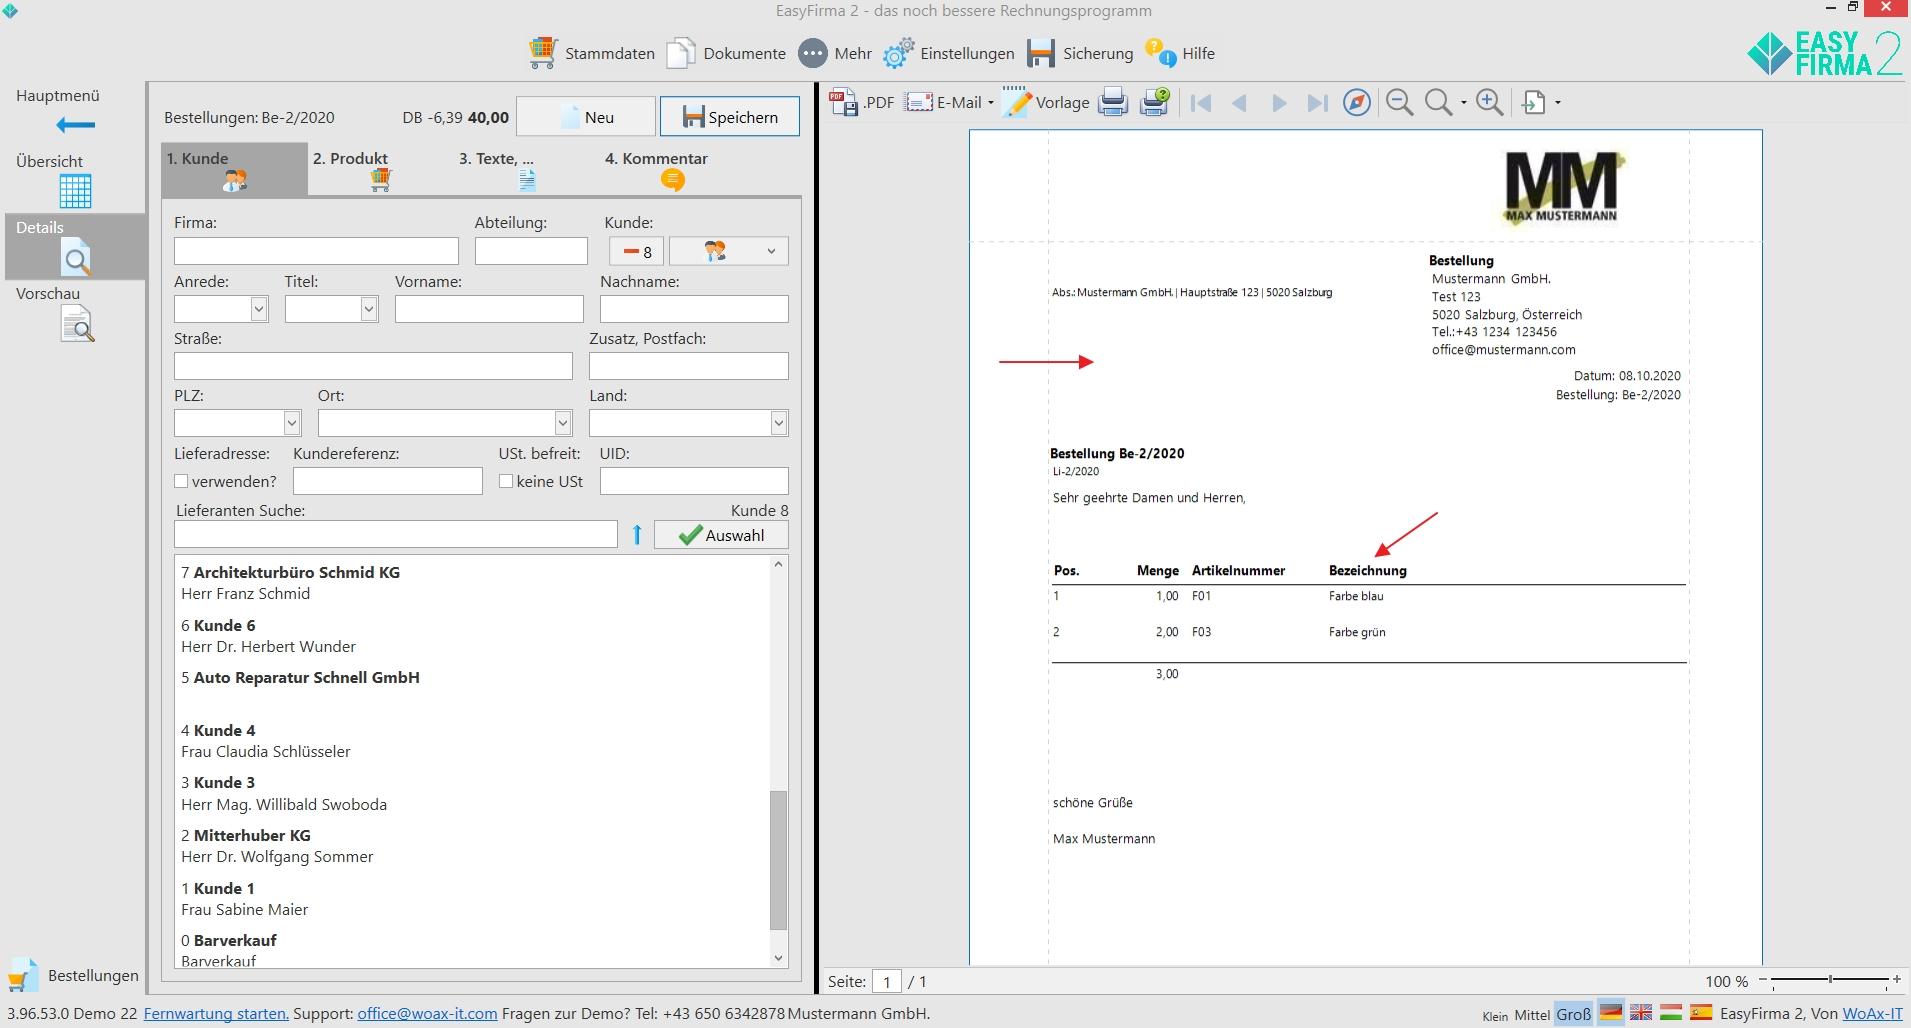Click the printer icon in preview toolbar
Image resolution: width=1911 pixels, height=1028 pixels.
[1113, 102]
